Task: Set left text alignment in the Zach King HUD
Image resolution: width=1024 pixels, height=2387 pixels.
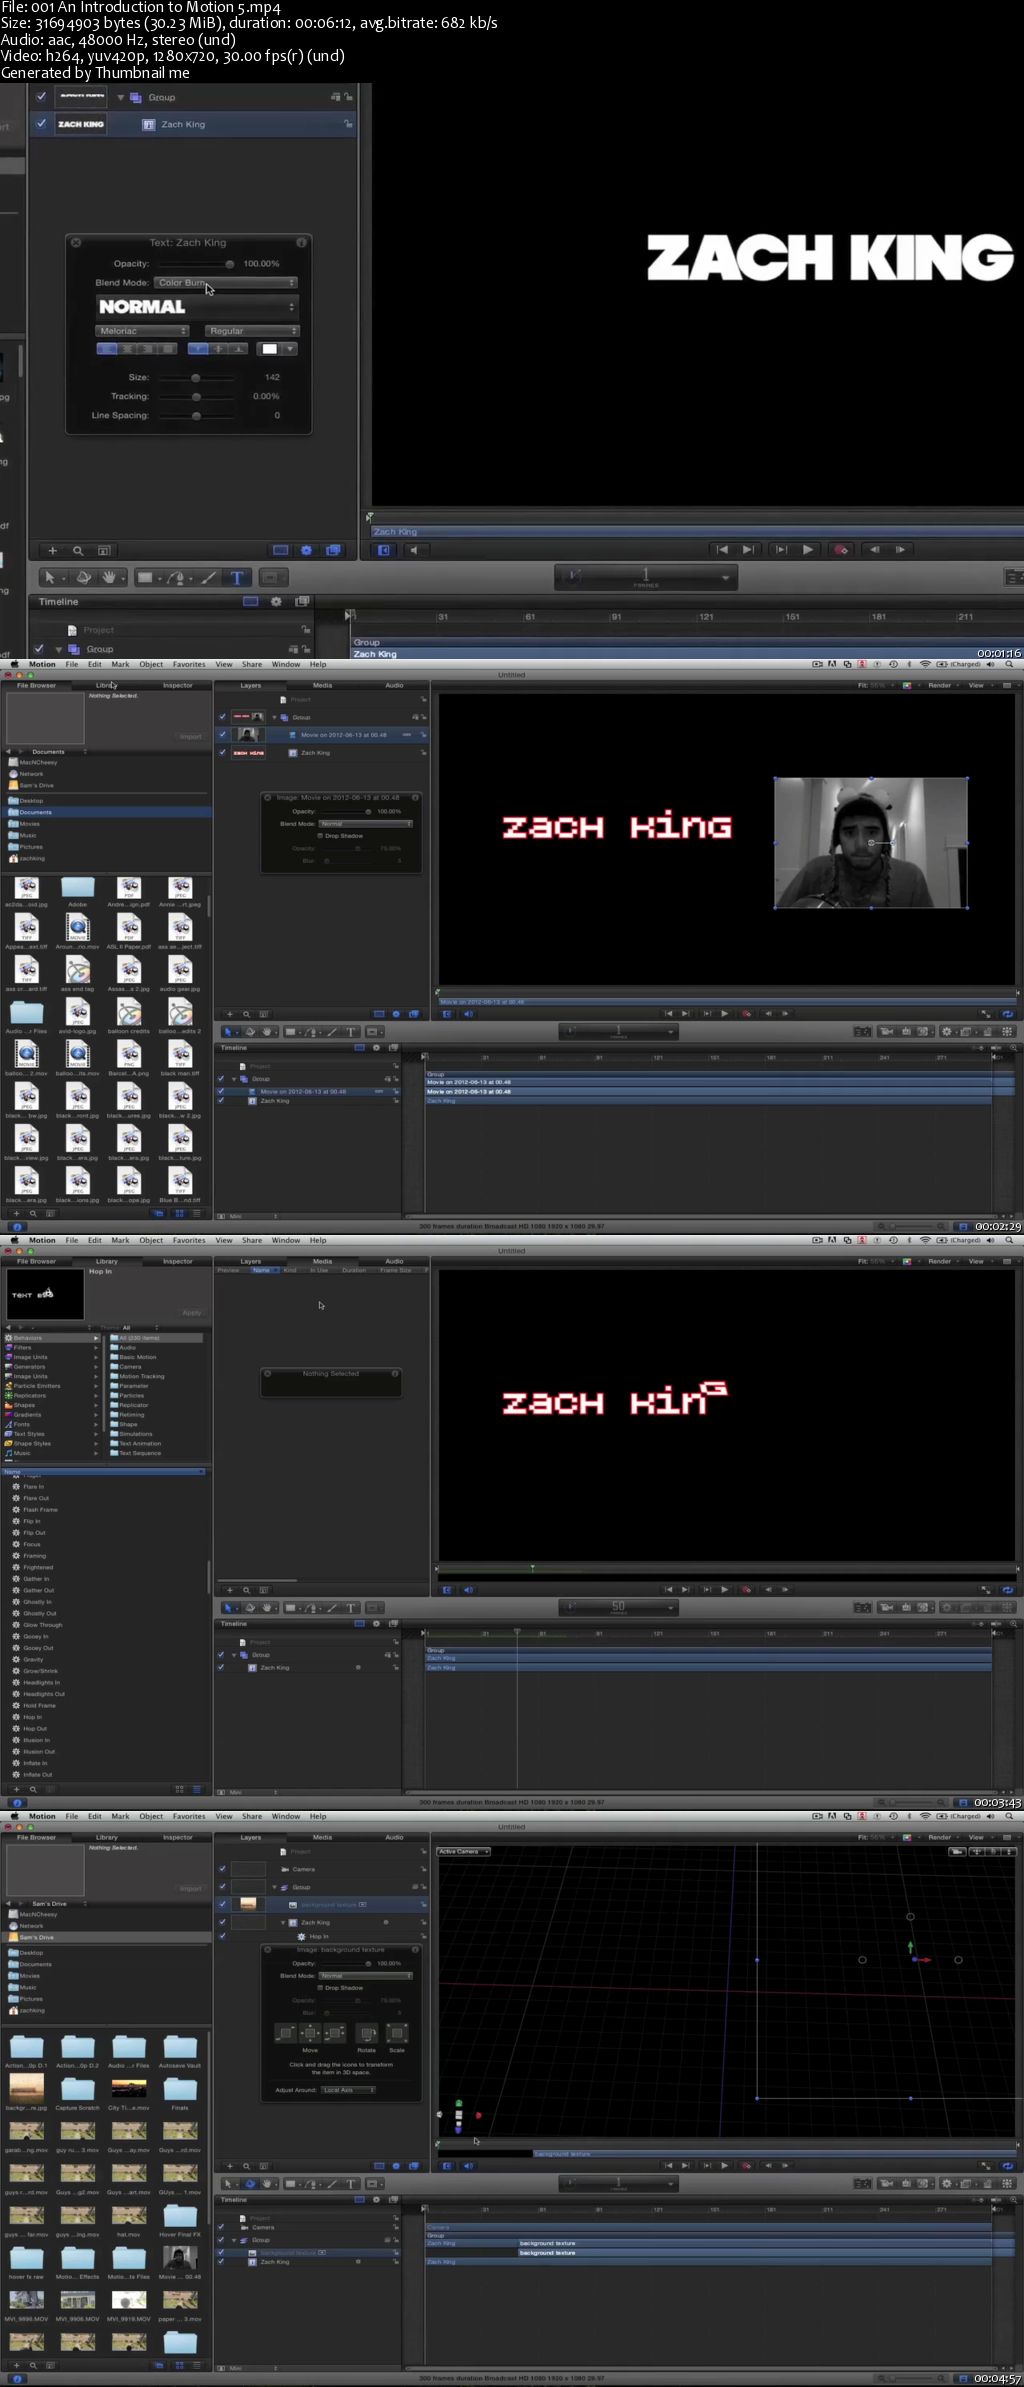Action: (105, 349)
